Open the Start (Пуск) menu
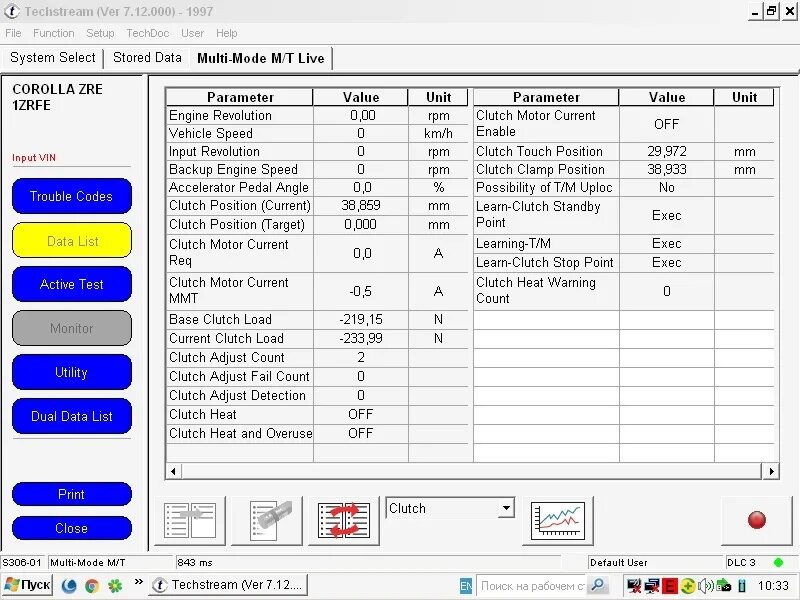 click(x=27, y=585)
